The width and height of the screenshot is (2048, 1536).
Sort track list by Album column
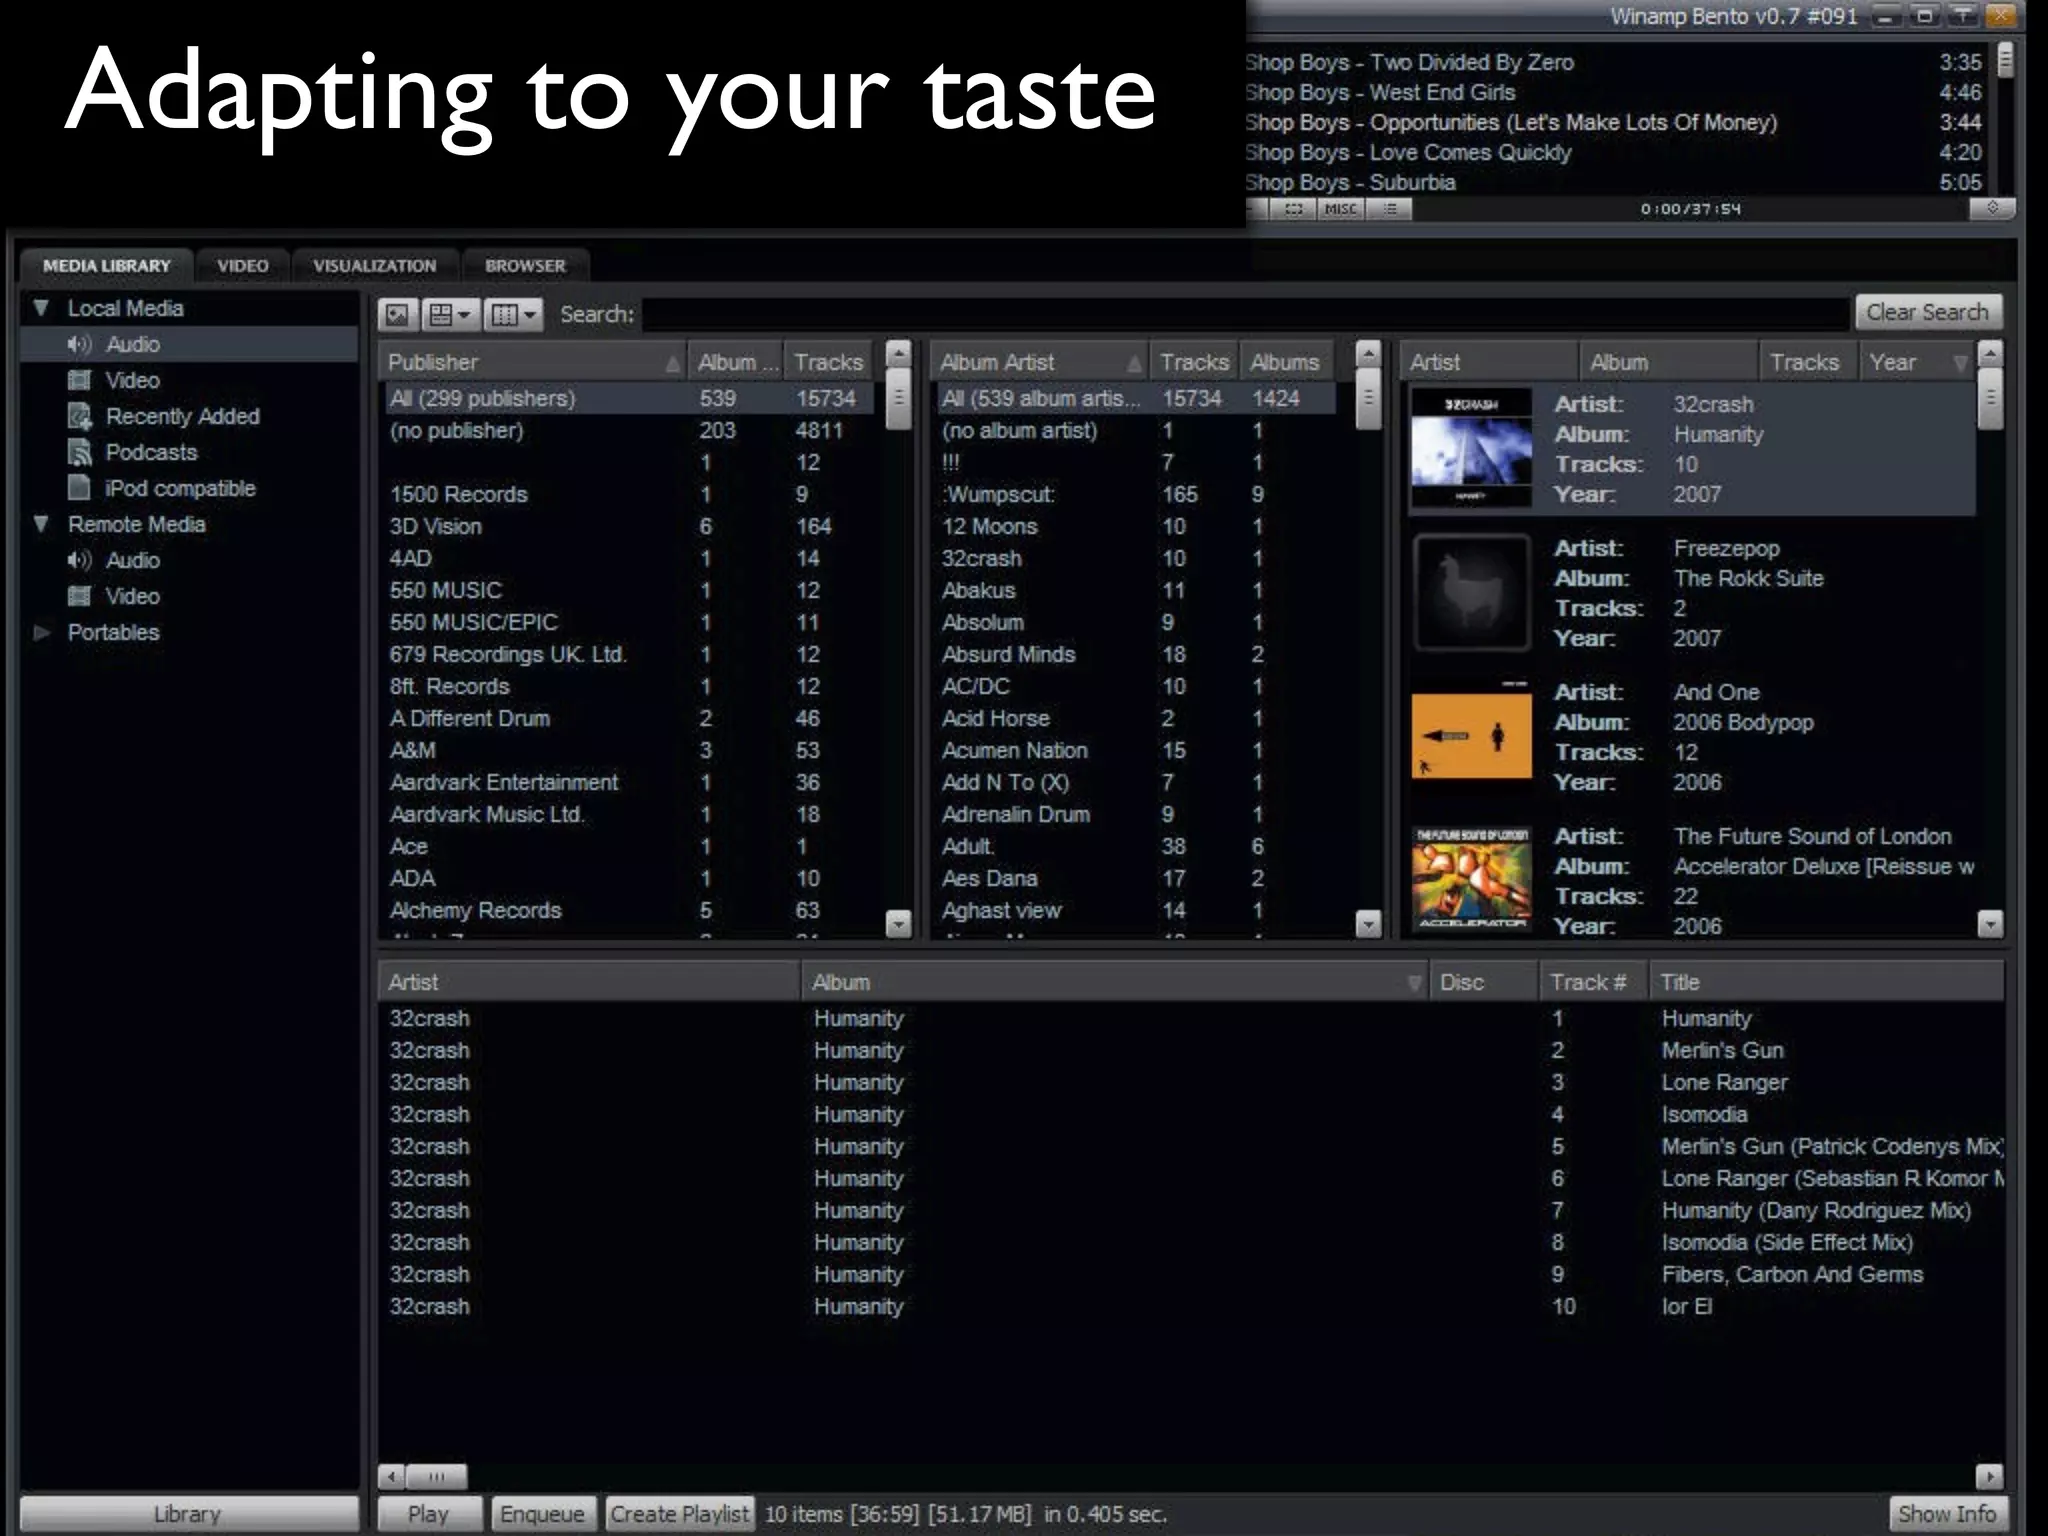[1115, 982]
